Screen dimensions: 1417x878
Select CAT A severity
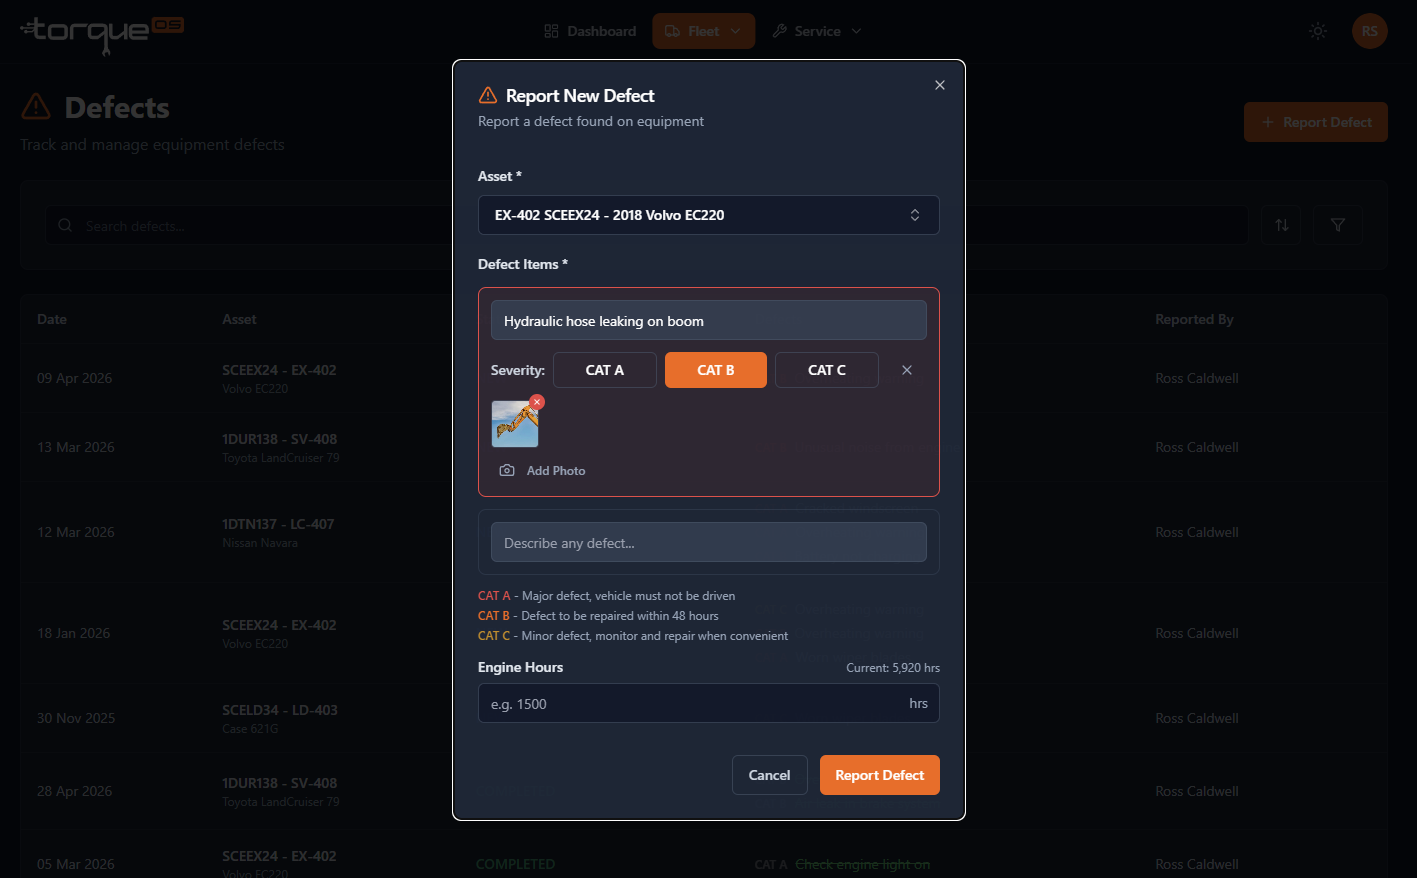tap(605, 370)
